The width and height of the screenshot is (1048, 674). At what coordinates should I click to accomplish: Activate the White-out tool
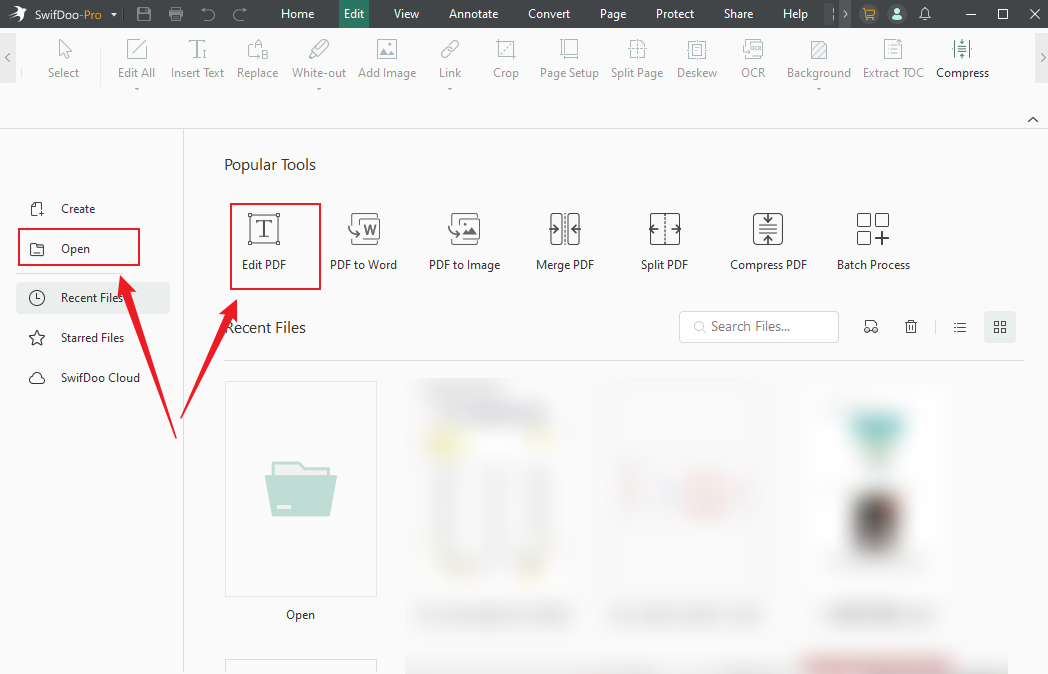tap(319, 60)
